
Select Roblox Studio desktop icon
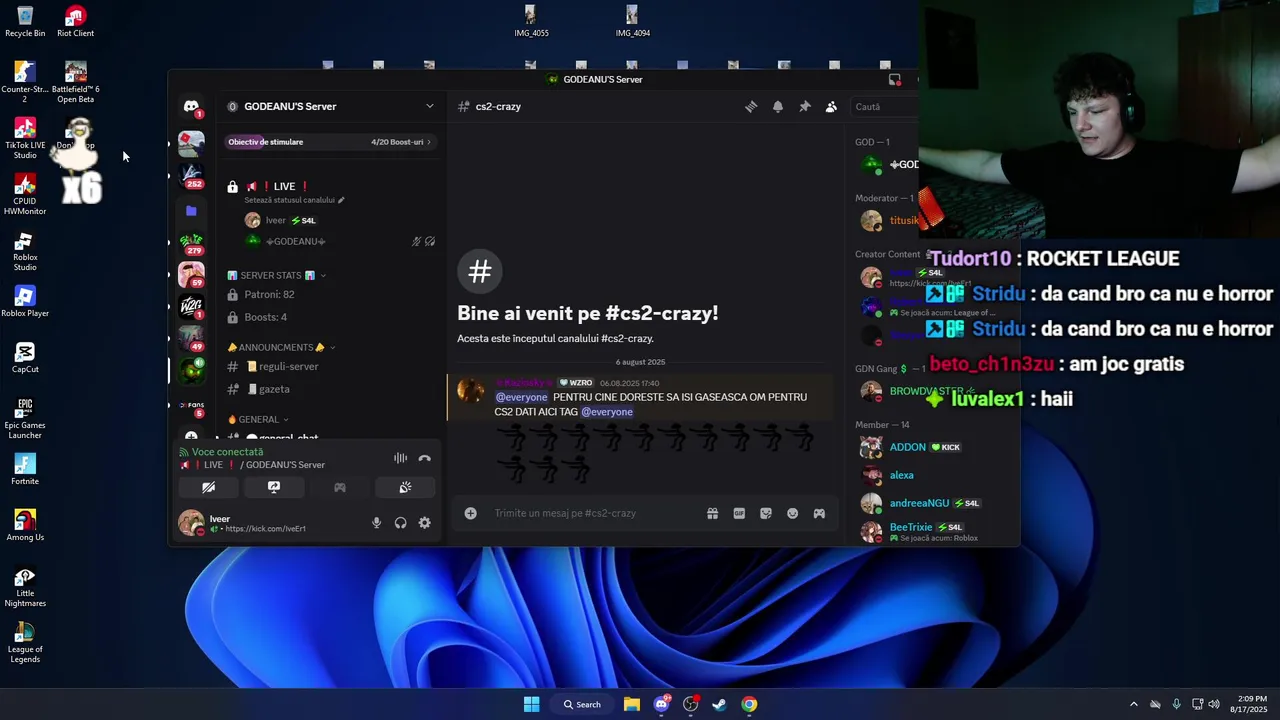[25, 251]
